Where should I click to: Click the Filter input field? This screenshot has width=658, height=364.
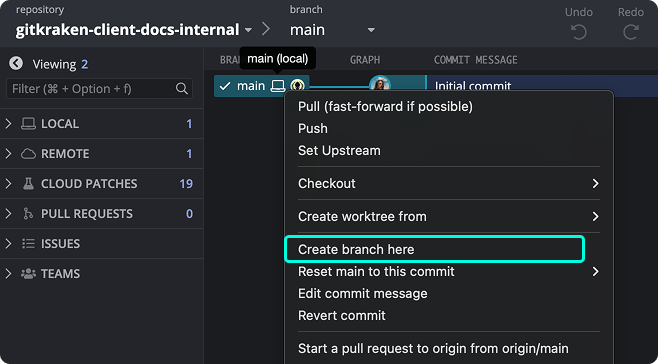[99, 89]
